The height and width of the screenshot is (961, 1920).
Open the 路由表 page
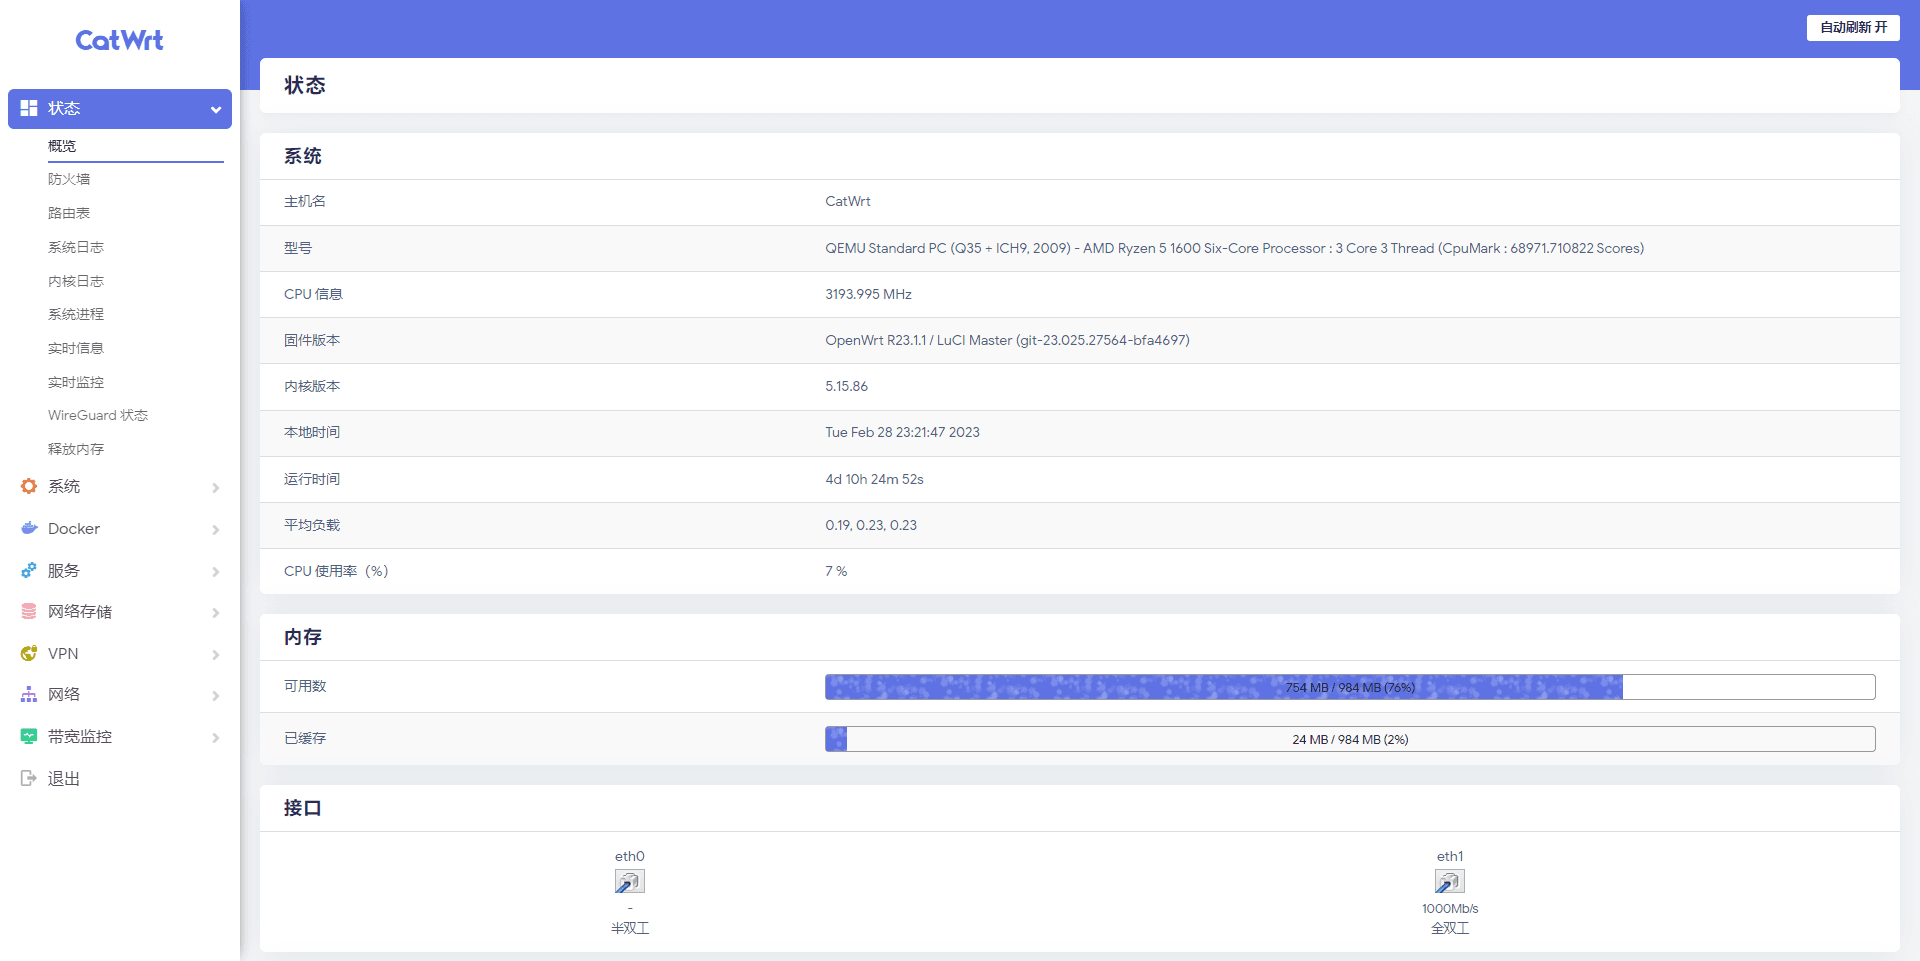click(x=69, y=213)
